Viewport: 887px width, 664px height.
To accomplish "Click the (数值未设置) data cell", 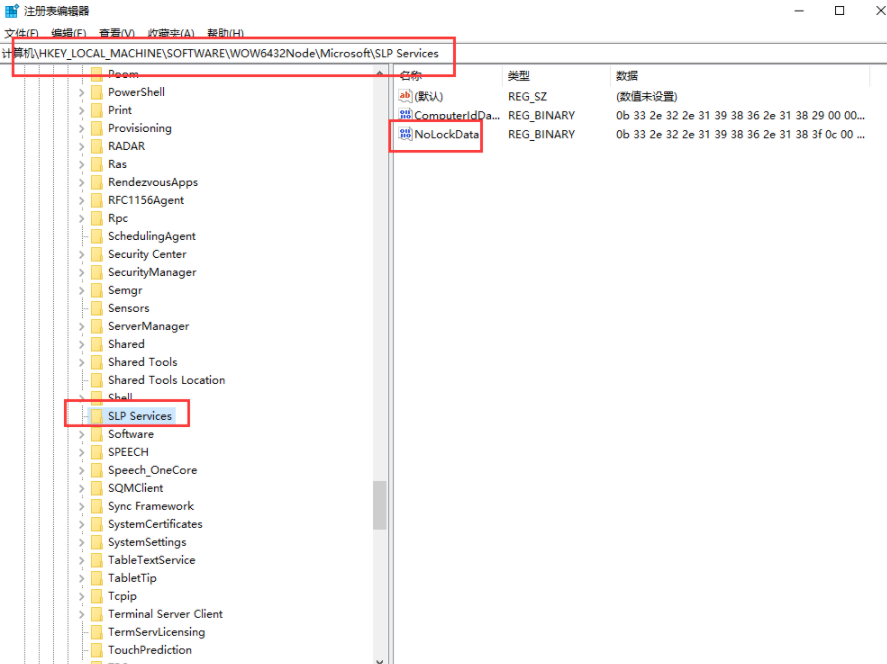I will [x=647, y=97].
